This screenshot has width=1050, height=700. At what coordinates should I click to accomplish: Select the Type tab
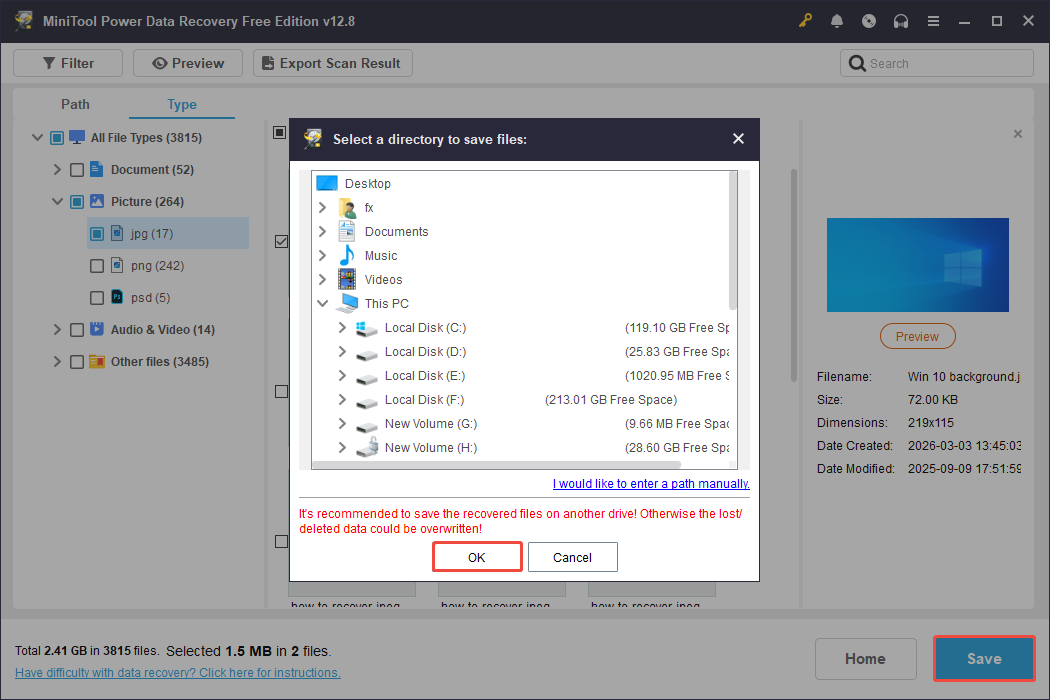pyautogui.click(x=181, y=104)
